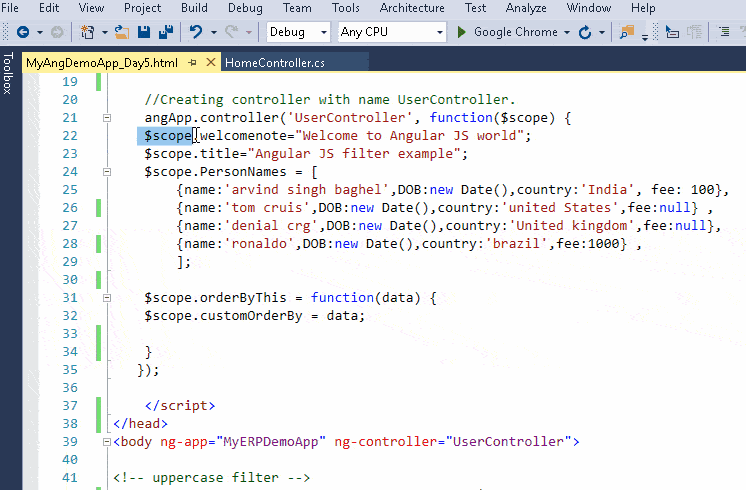Viewport: 746px width, 490px height.
Task: Click the Navigate Forward icon
Action: coord(57,32)
